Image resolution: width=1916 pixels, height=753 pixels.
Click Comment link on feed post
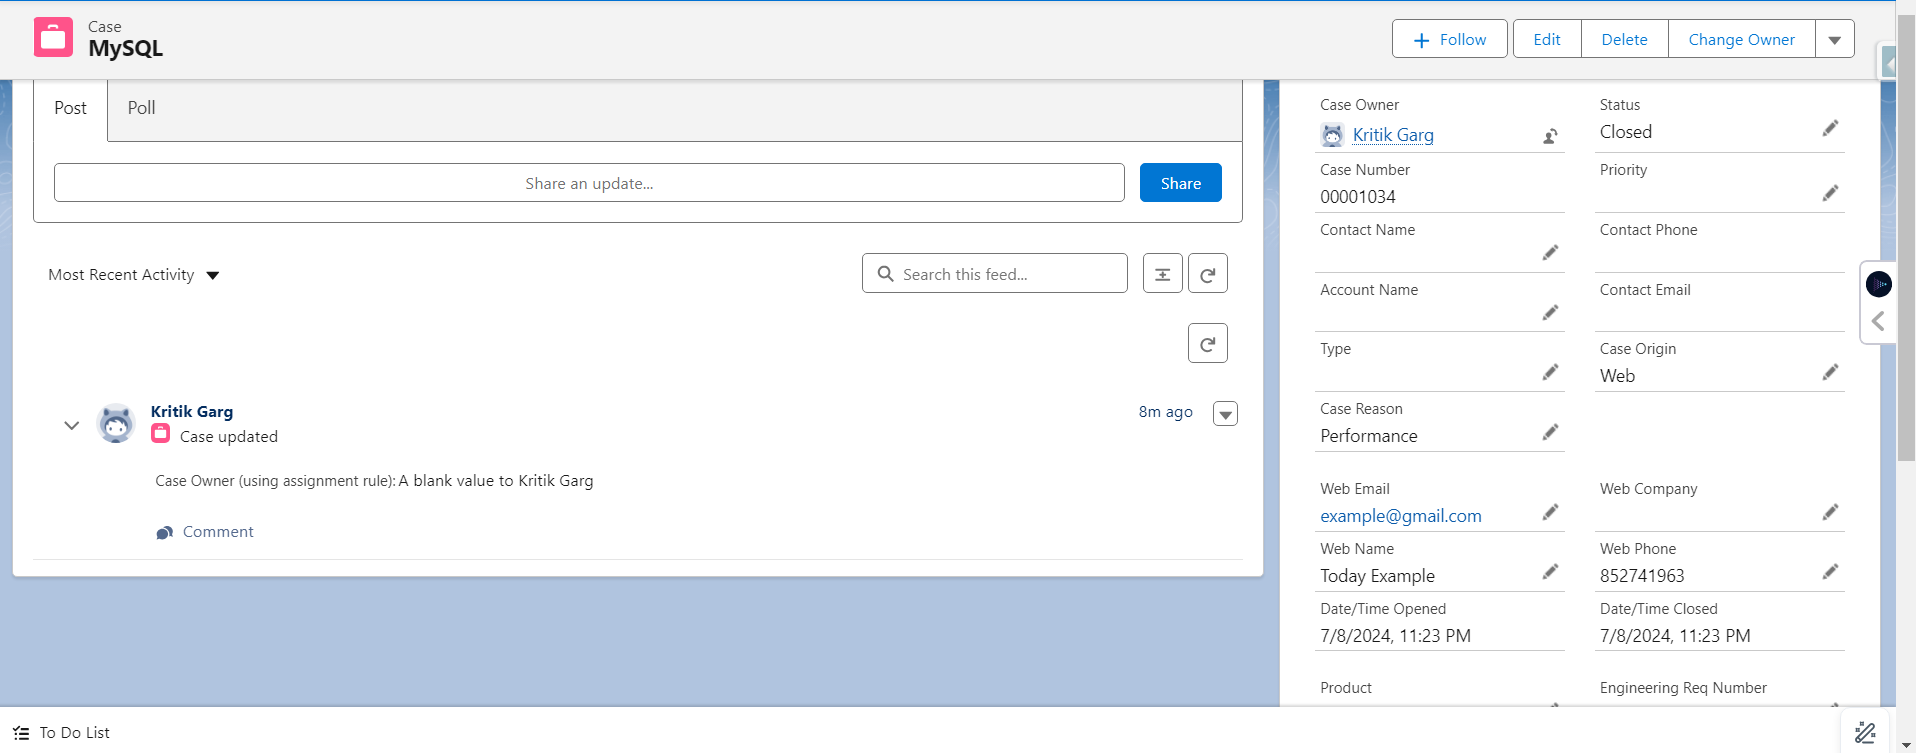205,532
